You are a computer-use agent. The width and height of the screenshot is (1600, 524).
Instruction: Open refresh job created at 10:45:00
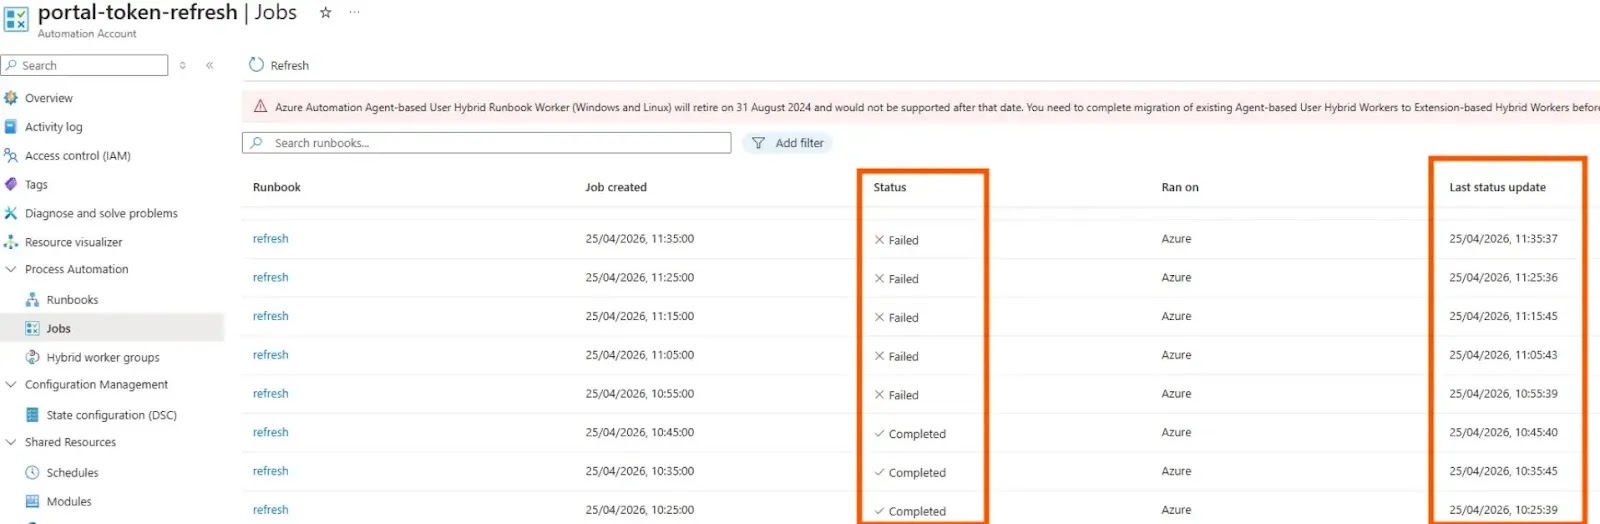270,432
